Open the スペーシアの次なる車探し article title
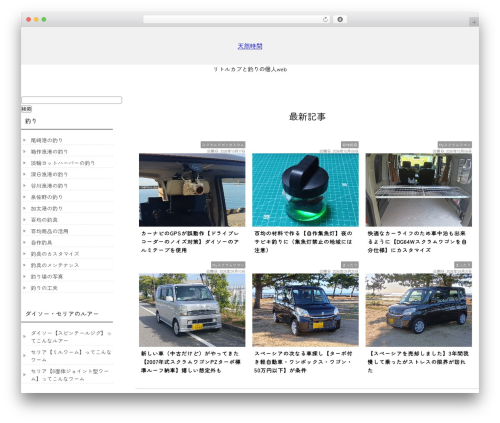The image size is (500, 423). pos(303,362)
